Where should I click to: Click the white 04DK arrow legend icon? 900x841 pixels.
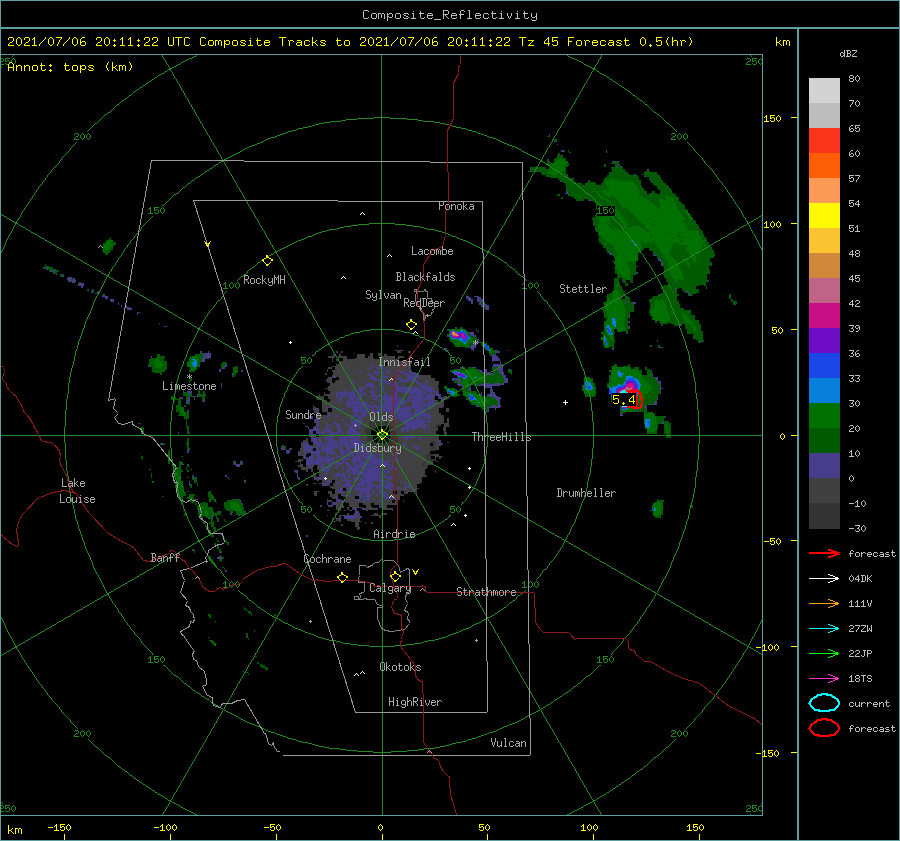coord(824,578)
